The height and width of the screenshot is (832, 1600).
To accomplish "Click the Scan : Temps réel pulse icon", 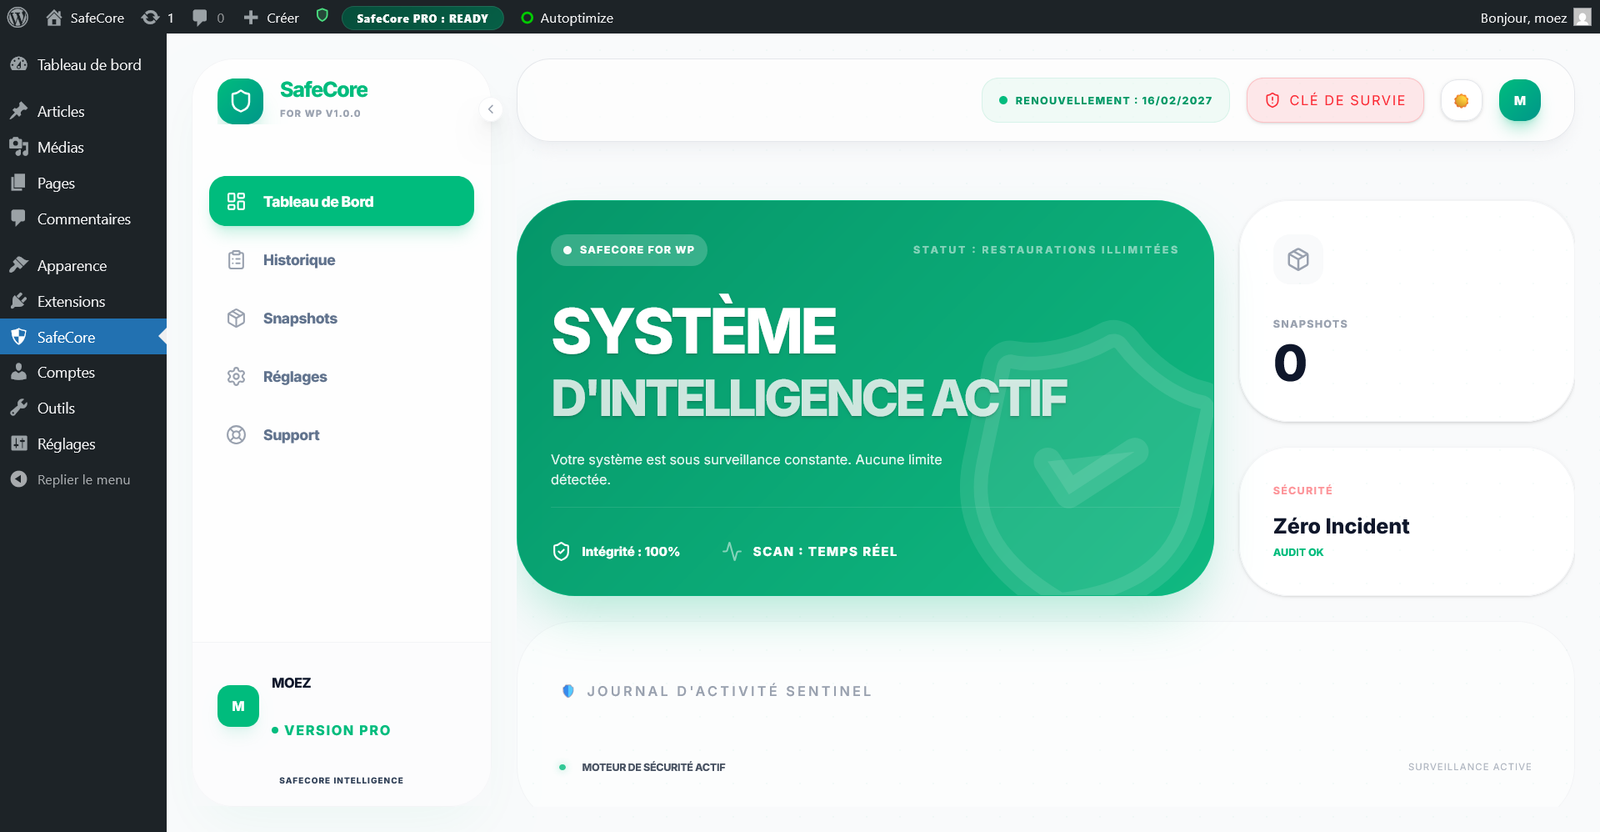I will tap(732, 551).
